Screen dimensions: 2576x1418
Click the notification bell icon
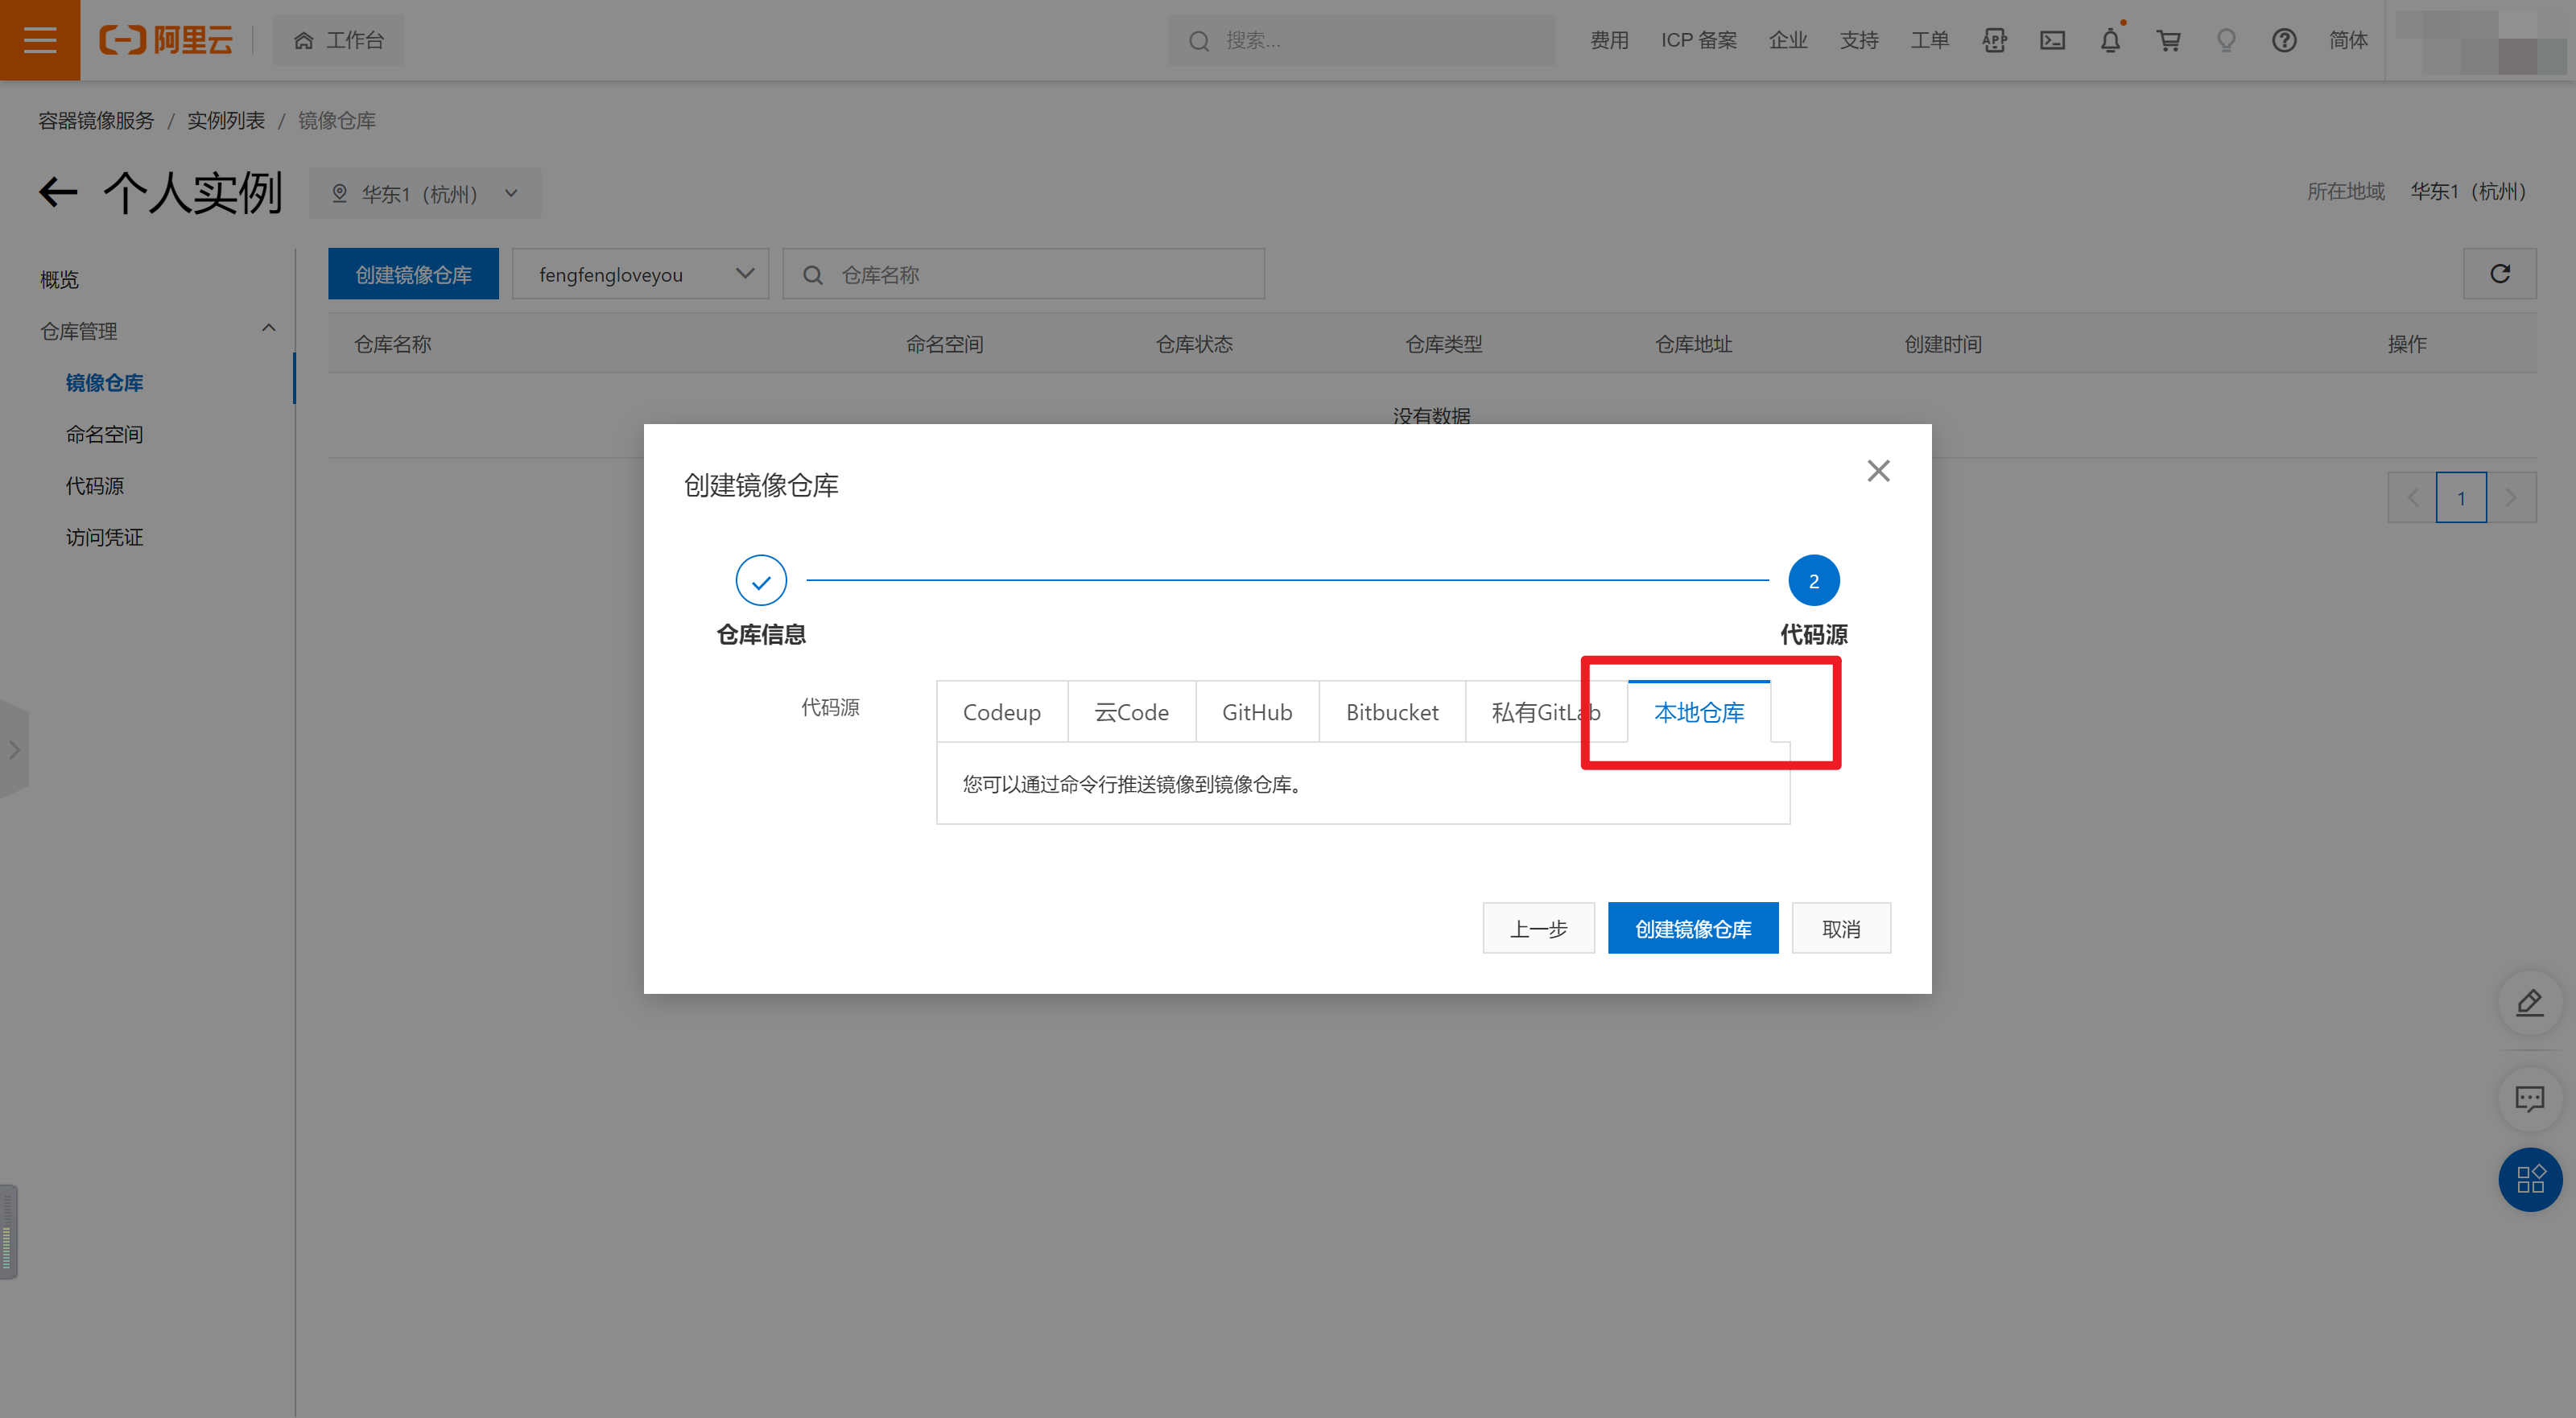2110,40
